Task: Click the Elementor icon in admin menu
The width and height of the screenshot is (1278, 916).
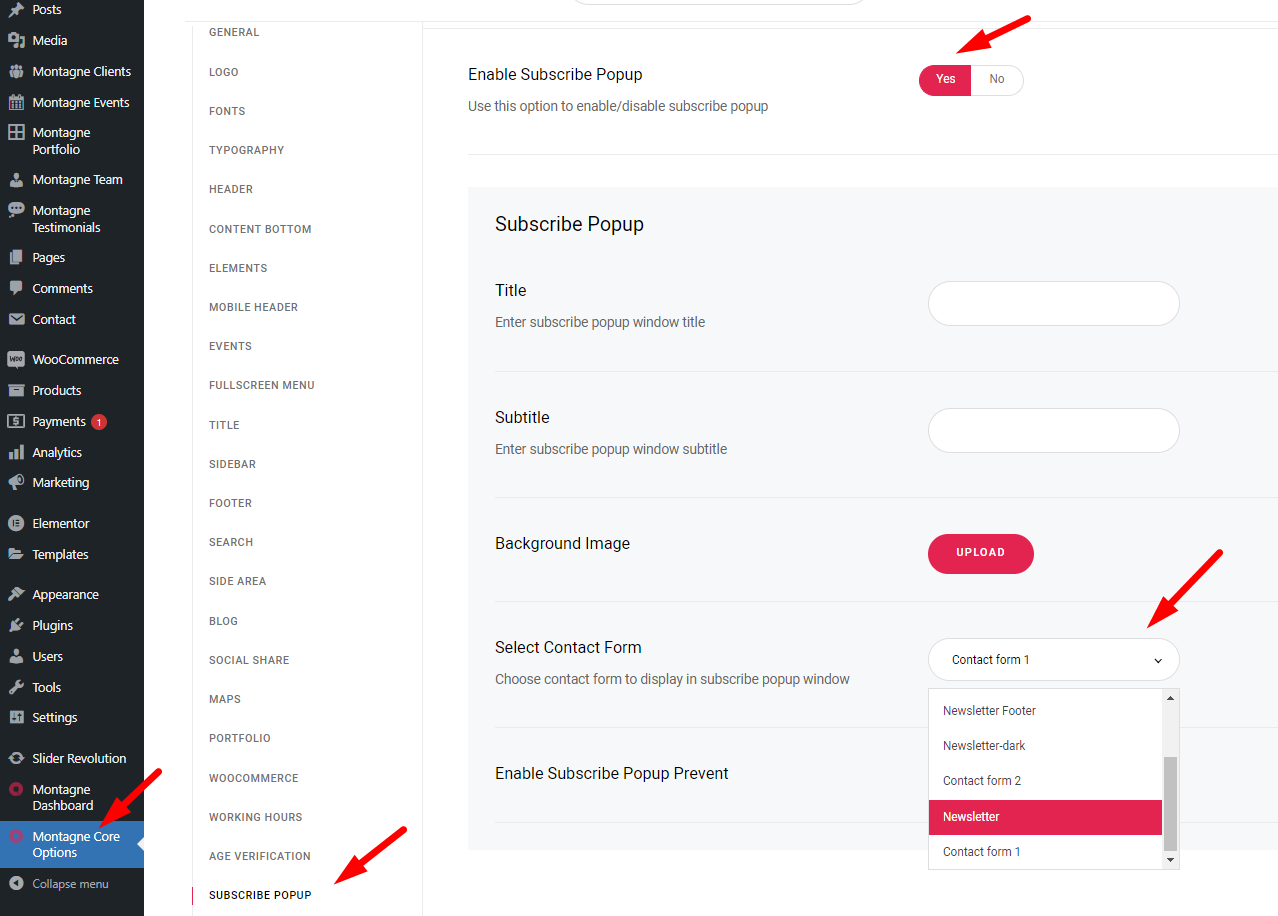Action: pyautogui.click(x=16, y=523)
